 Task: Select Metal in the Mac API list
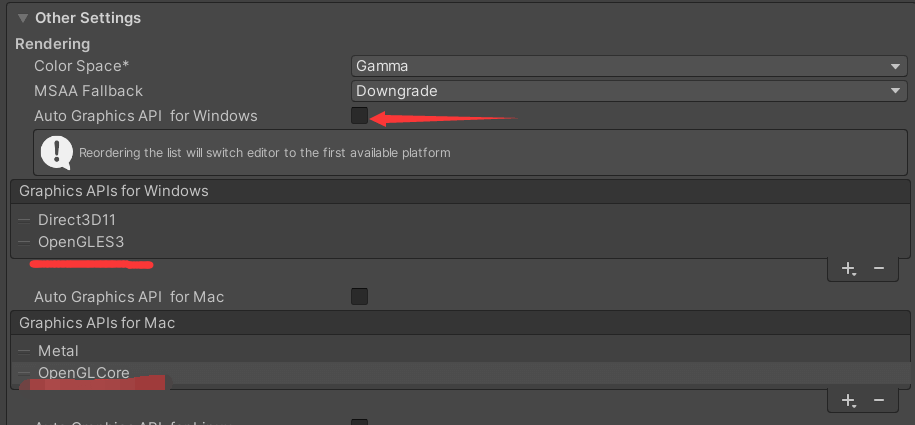pyautogui.click(x=460, y=351)
